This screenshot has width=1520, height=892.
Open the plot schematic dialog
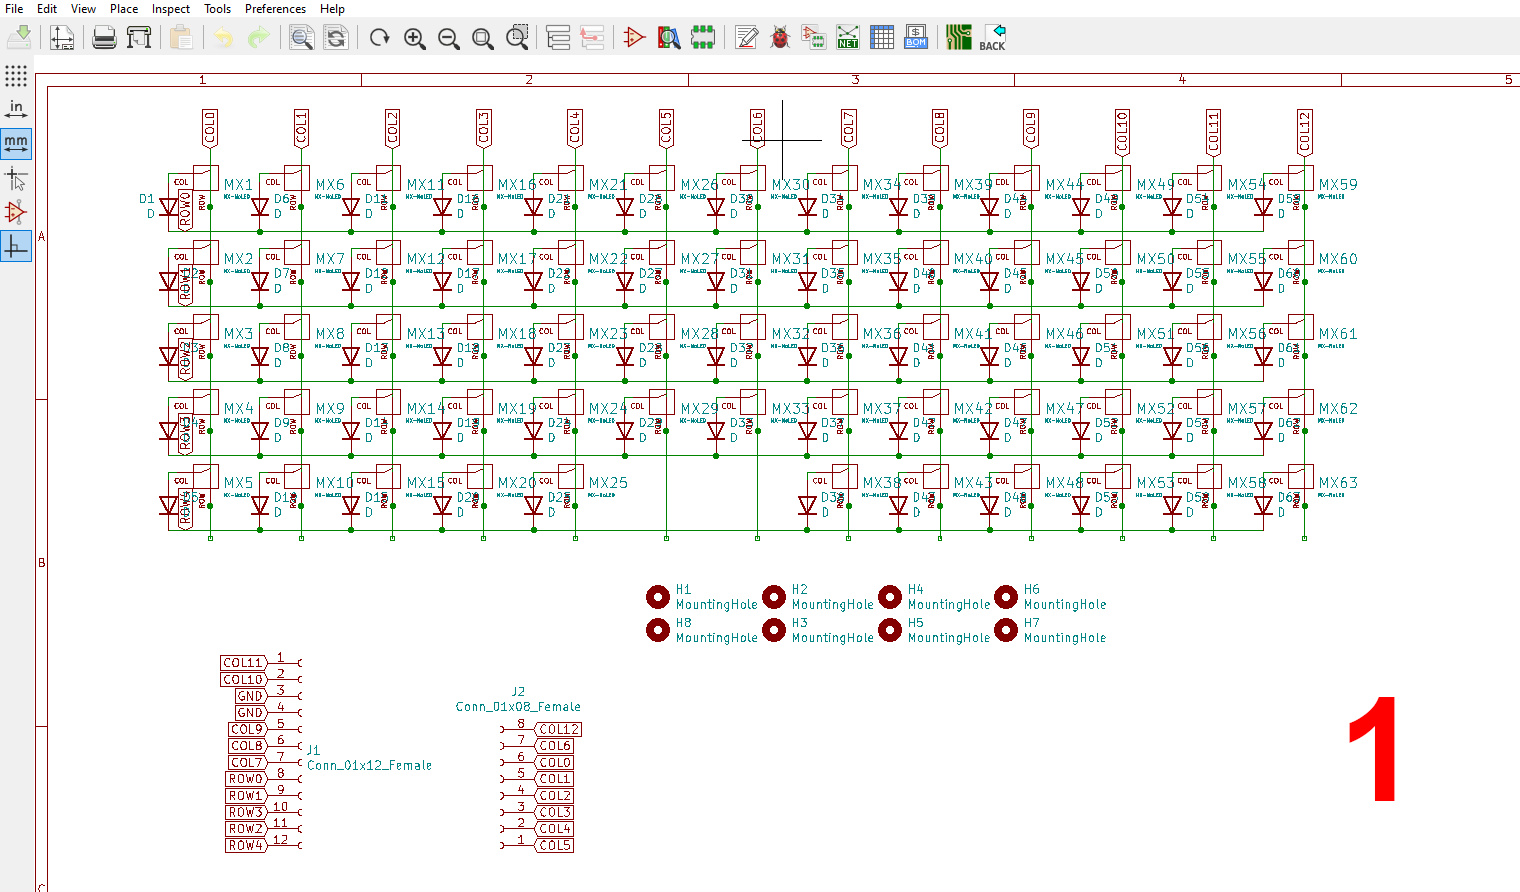139,36
